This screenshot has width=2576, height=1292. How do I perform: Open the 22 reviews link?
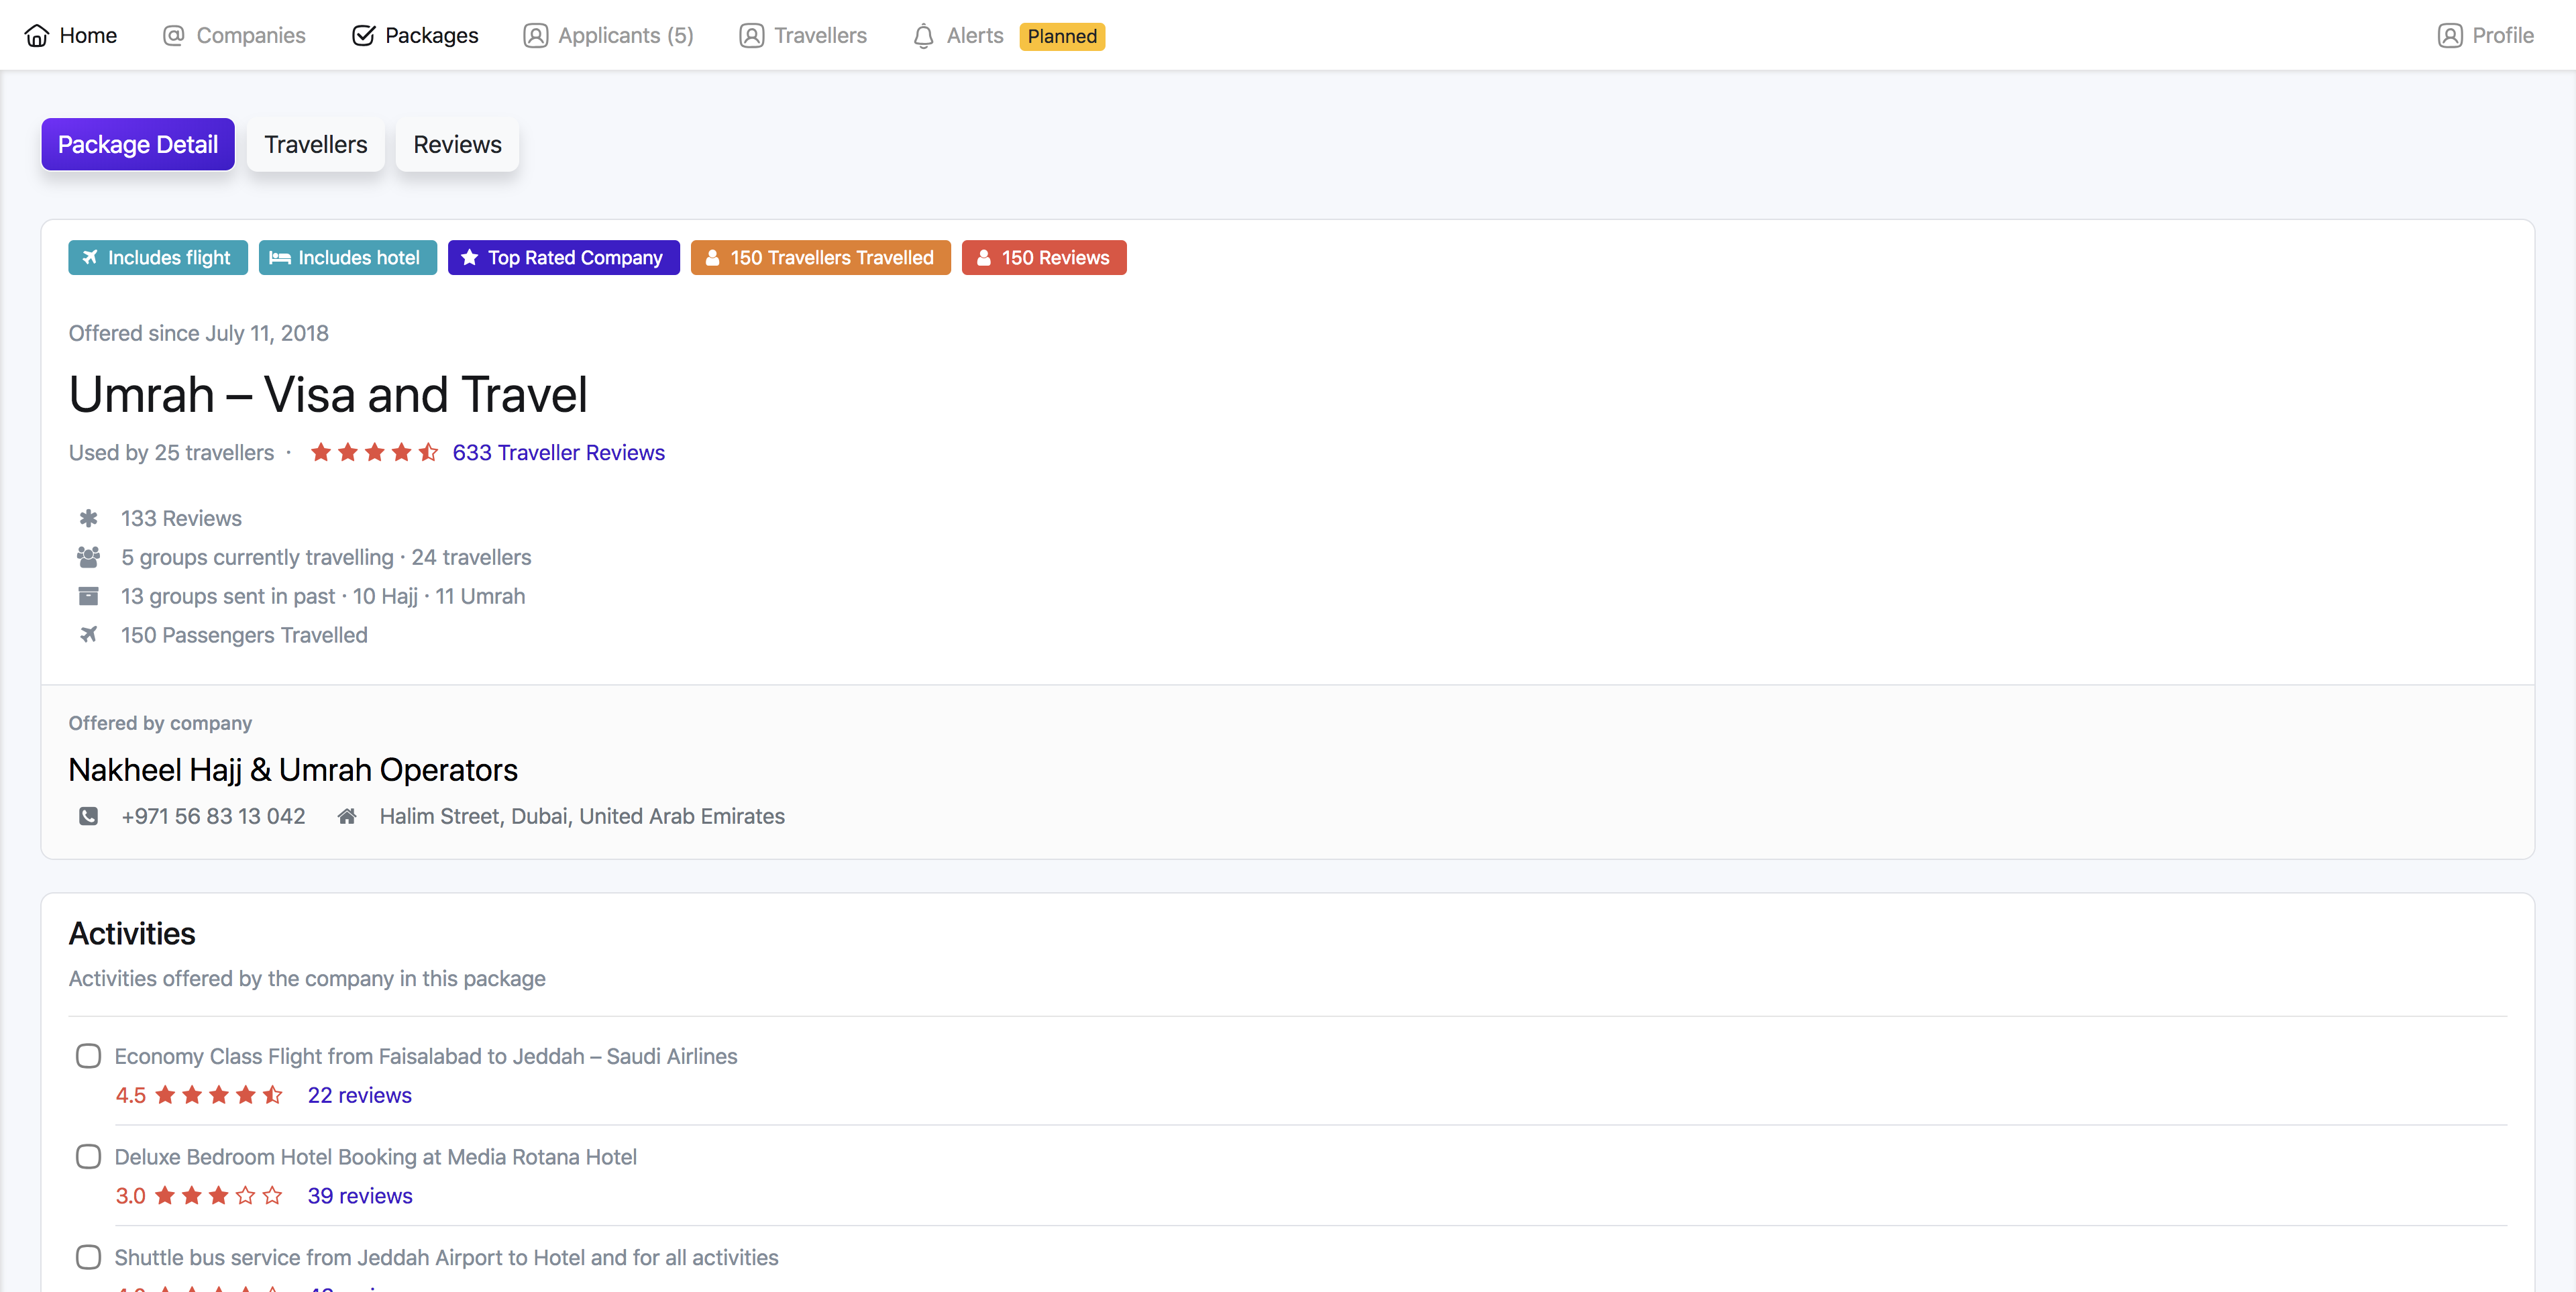click(x=359, y=1095)
